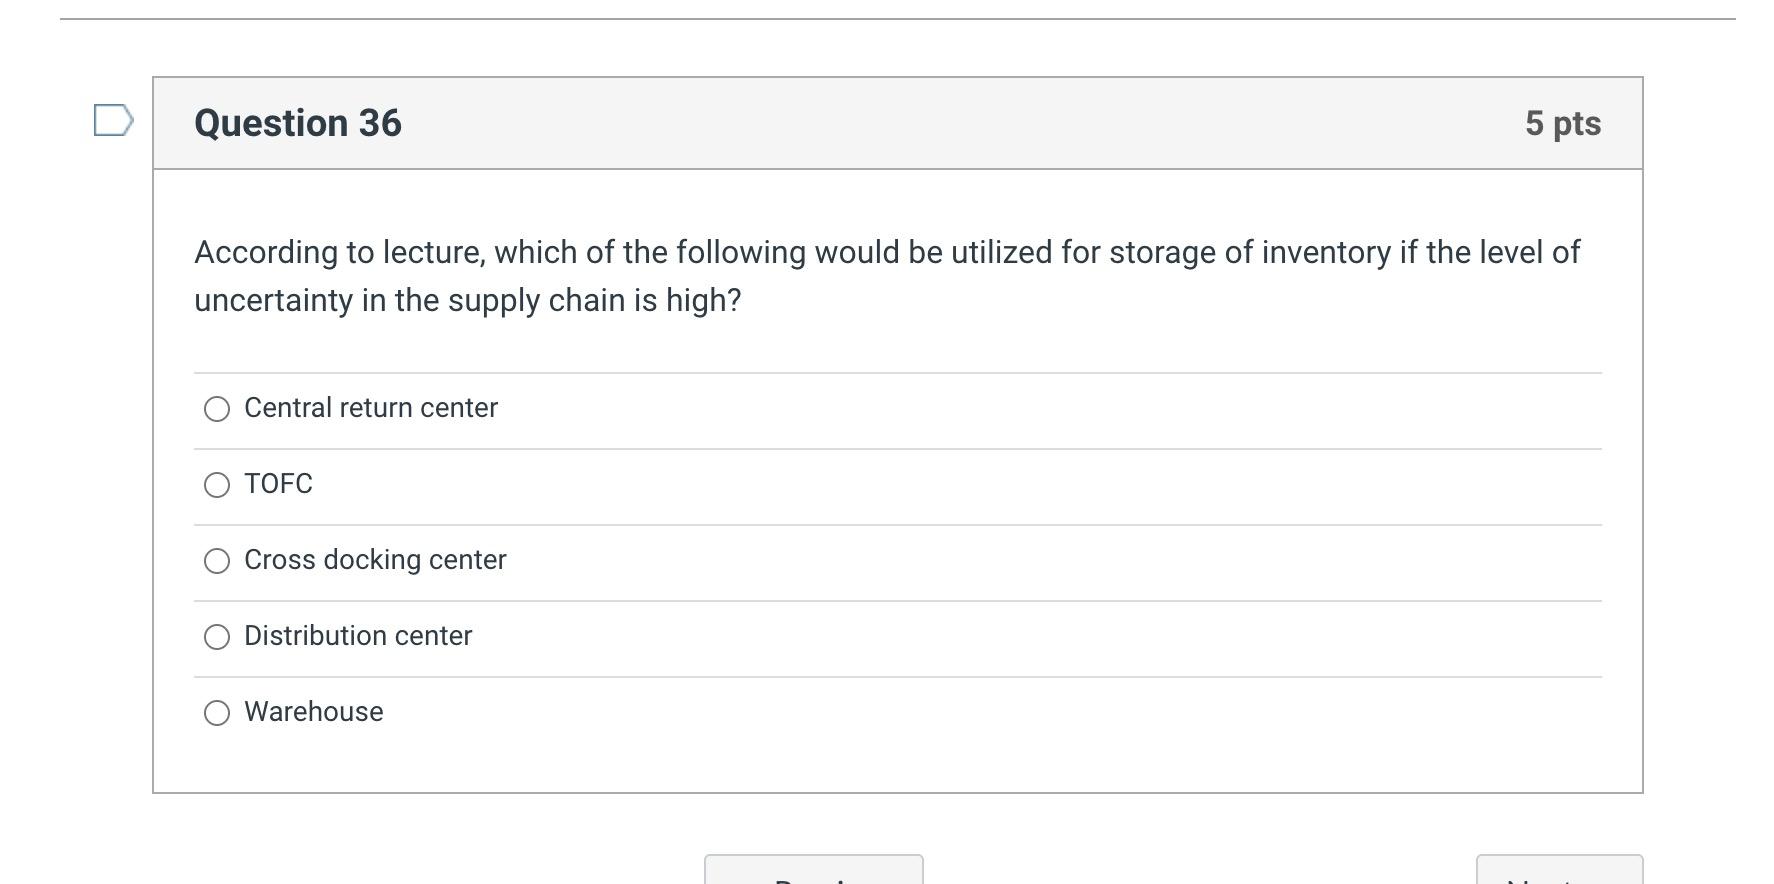This screenshot has width=1774, height=884.
Task: Click the Central return center label text
Action: (371, 408)
